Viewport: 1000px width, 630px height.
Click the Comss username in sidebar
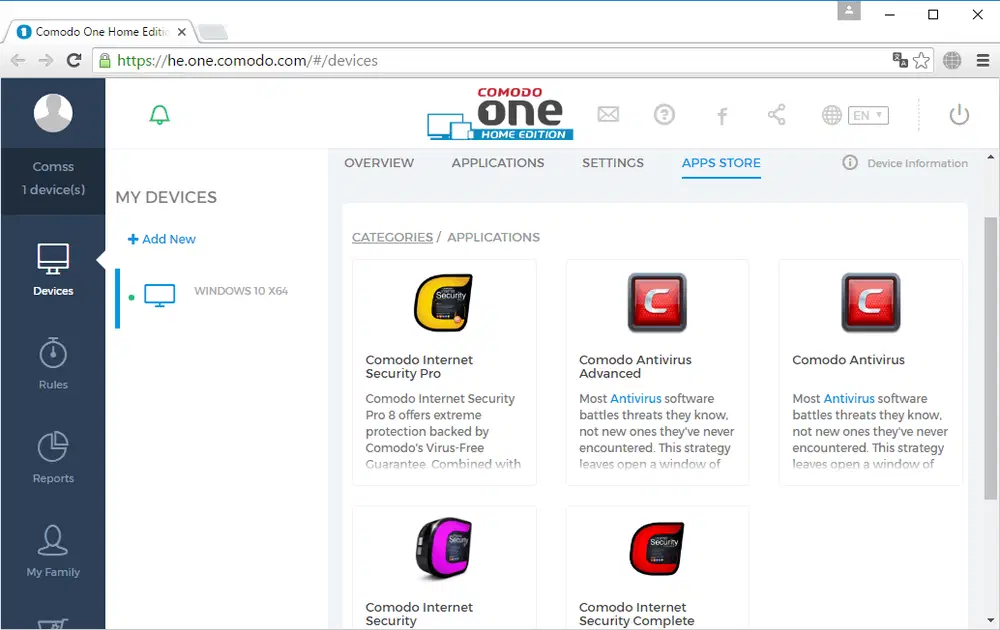[x=53, y=166]
